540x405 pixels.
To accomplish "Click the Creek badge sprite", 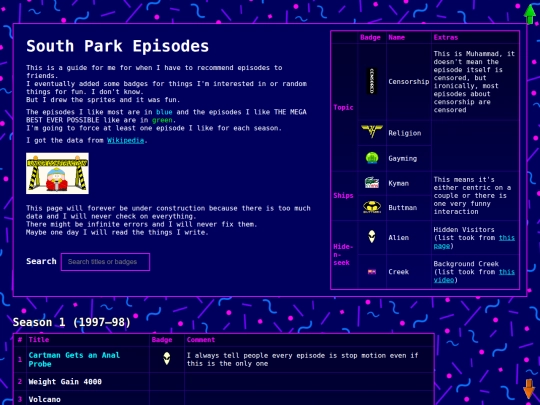I will point(372,272).
